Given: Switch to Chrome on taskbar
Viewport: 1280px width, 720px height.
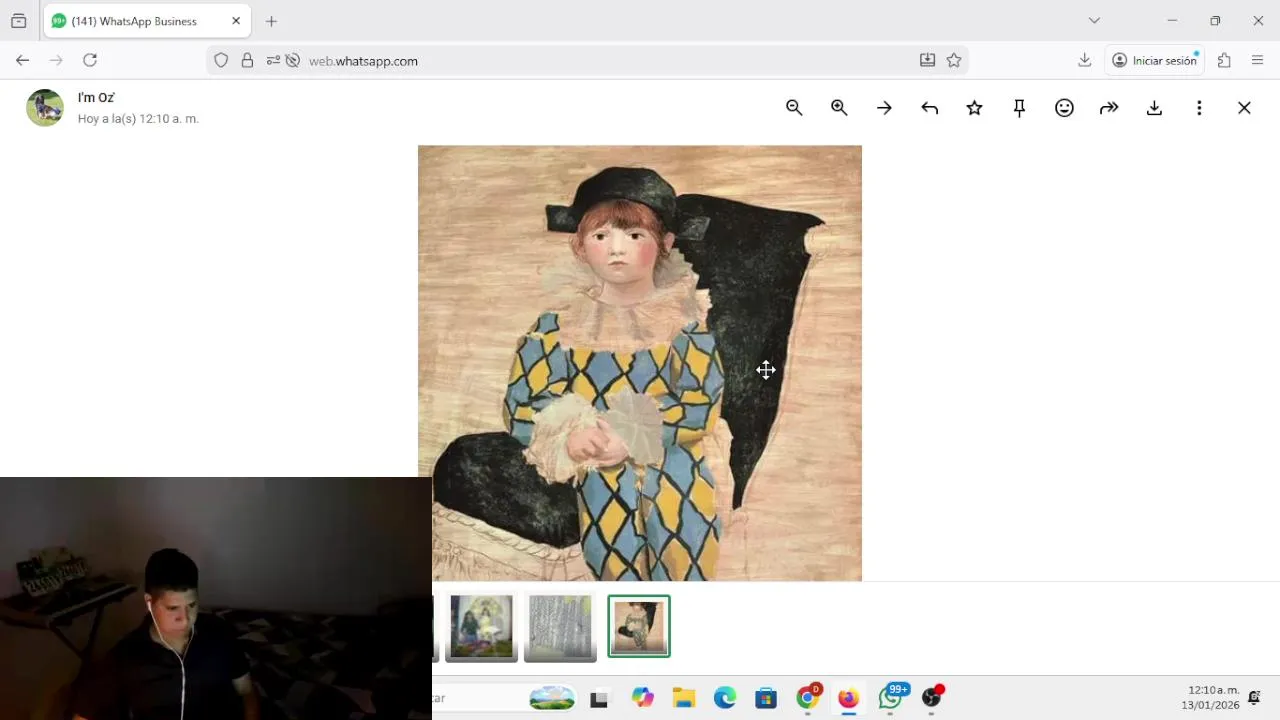Looking at the screenshot, I should click(x=807, y=697).
